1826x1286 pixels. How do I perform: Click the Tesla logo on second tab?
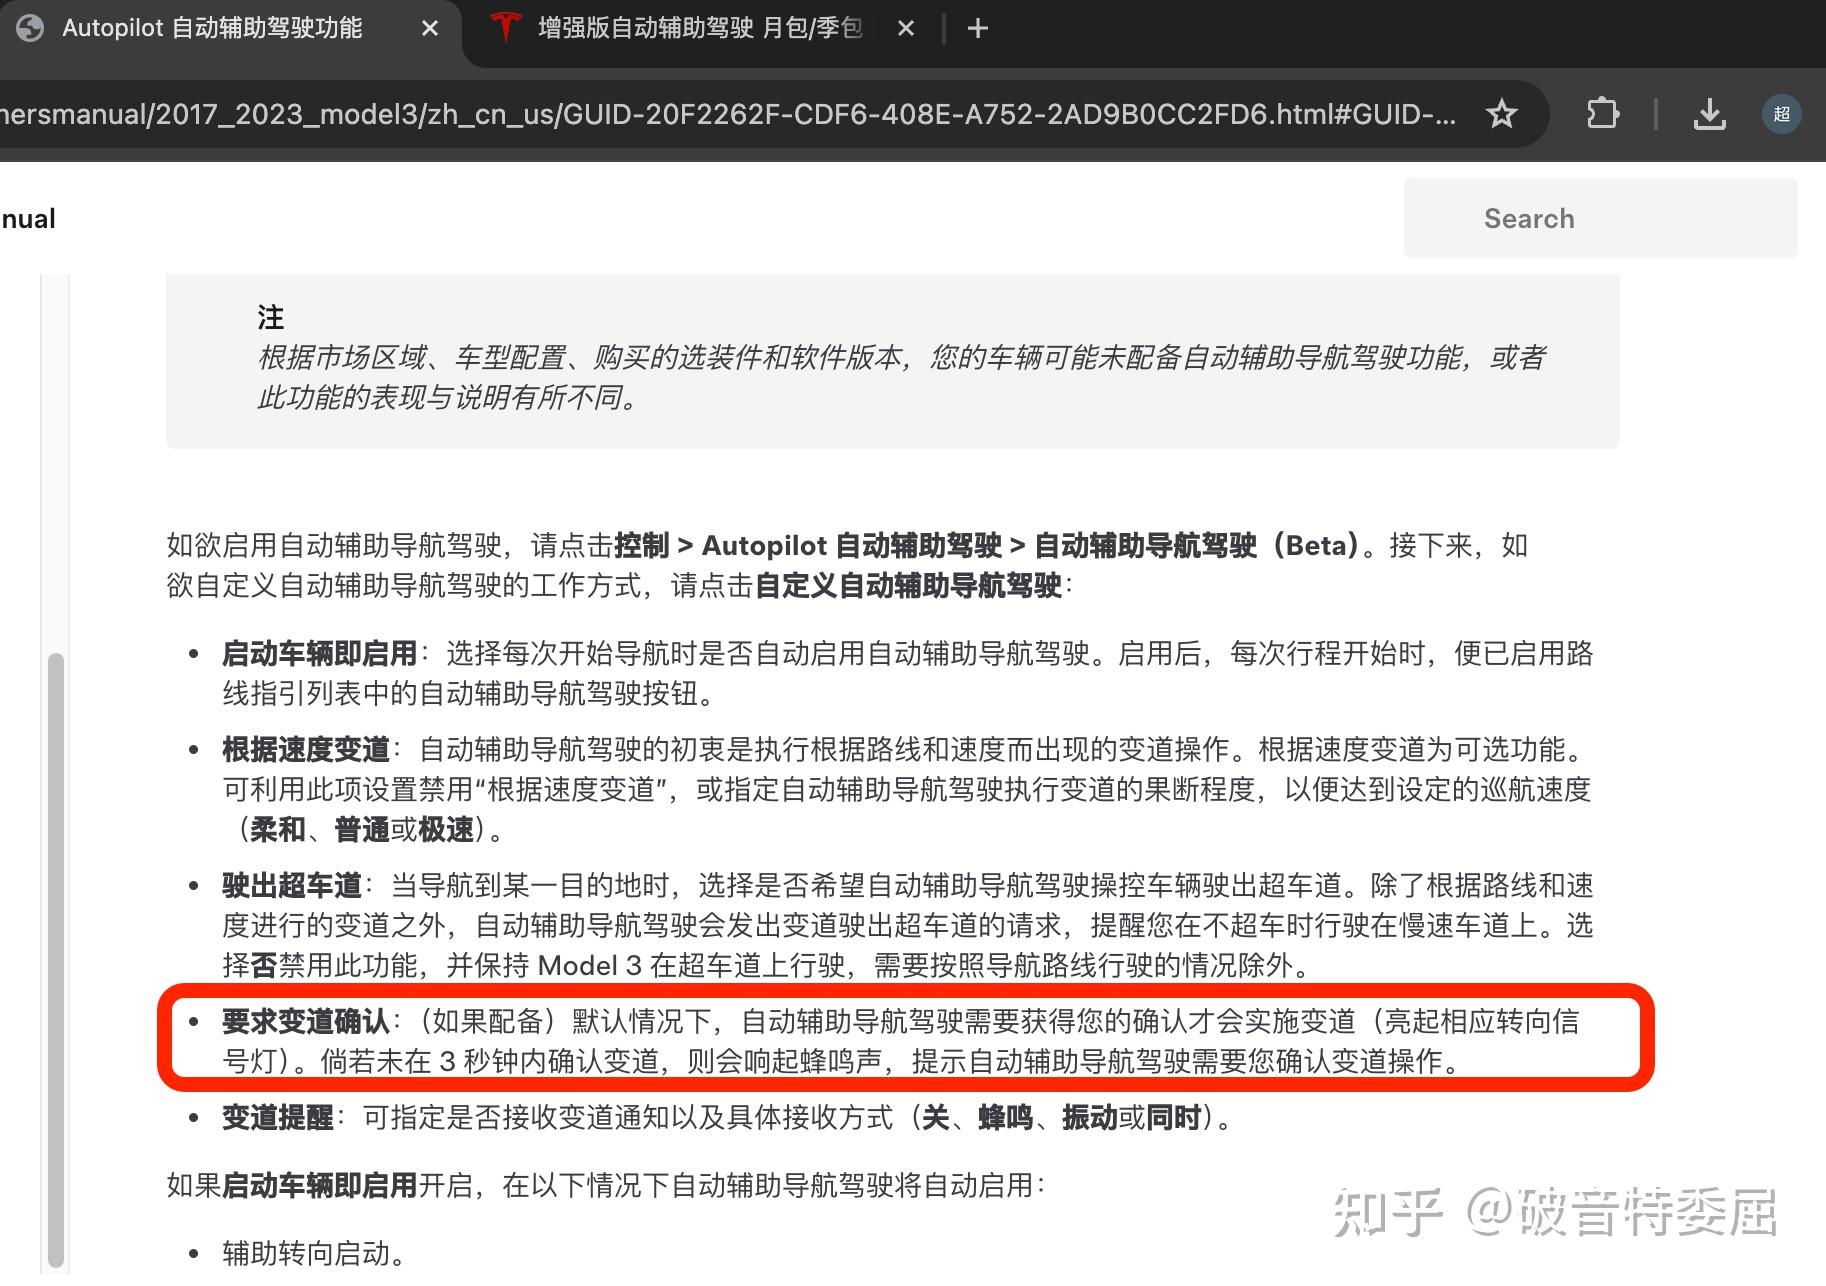tap(507, 28)
